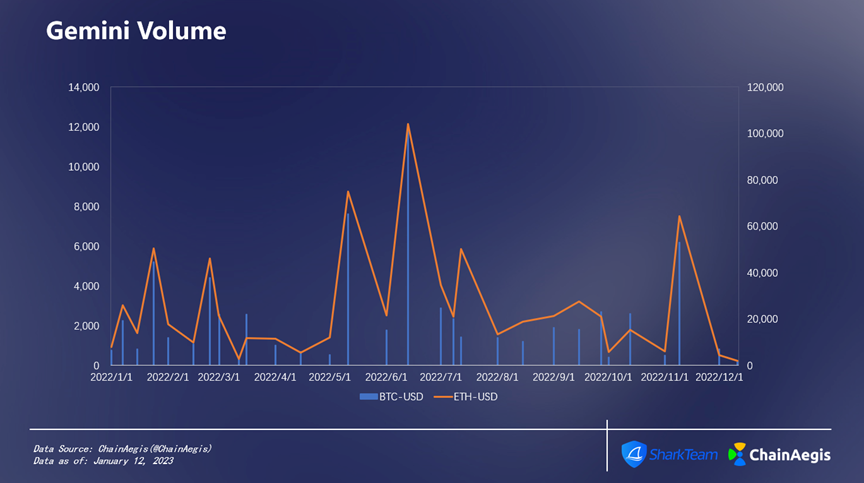Click the BTC-USD legend label
Screen dimensions: 864x483
tap(401, 397)
